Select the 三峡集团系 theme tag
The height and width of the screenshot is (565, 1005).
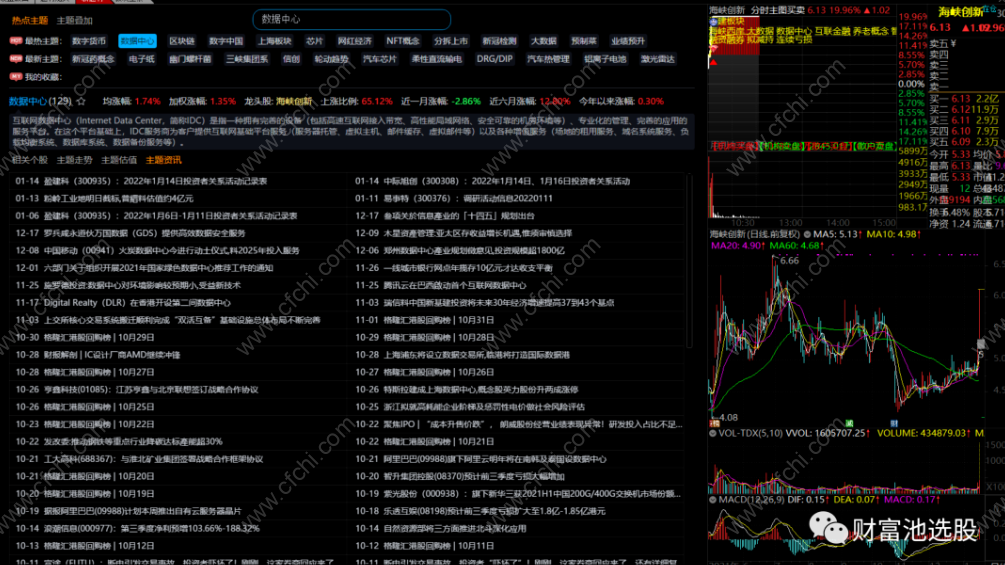(247, 59)
